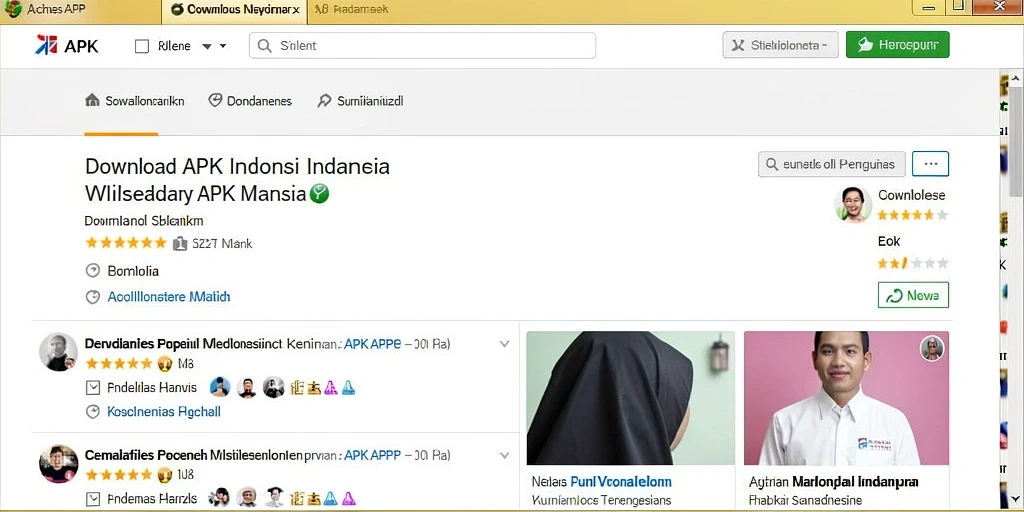Open the three-dots more options button
The height and width of the screenshot is (512, 1024).
[x=930, y=164]
